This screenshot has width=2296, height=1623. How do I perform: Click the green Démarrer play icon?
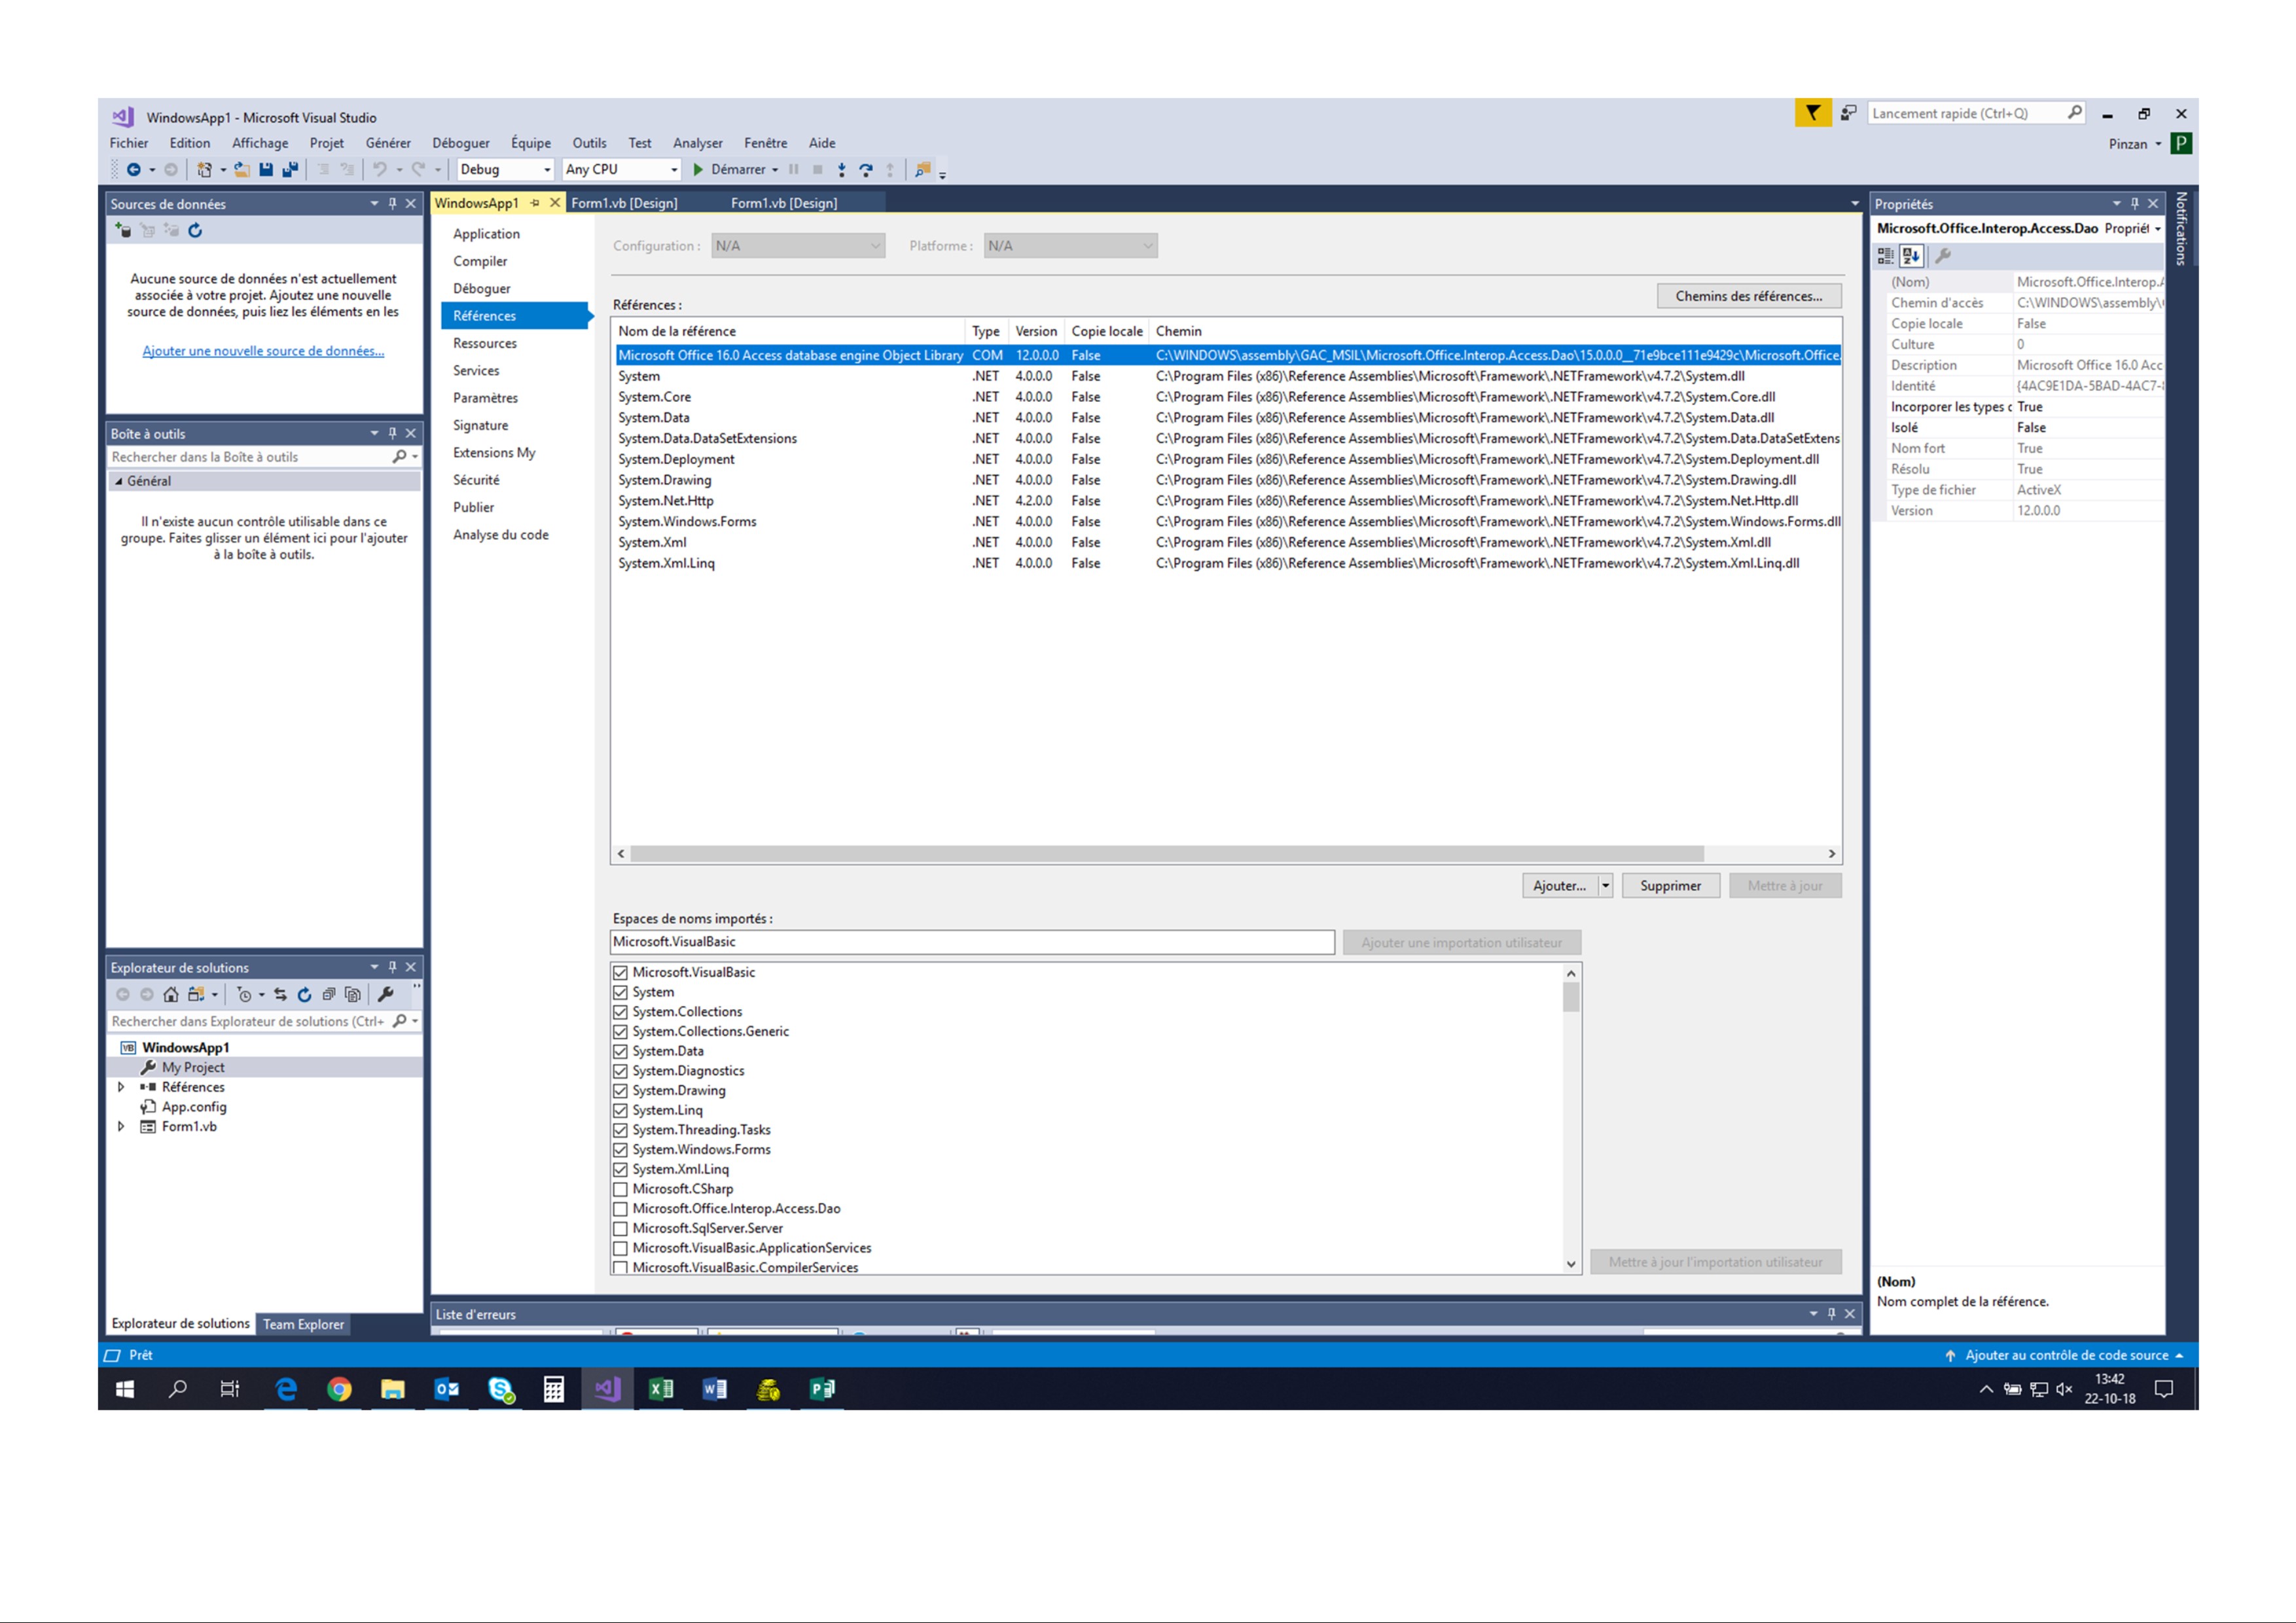point(698,170)
